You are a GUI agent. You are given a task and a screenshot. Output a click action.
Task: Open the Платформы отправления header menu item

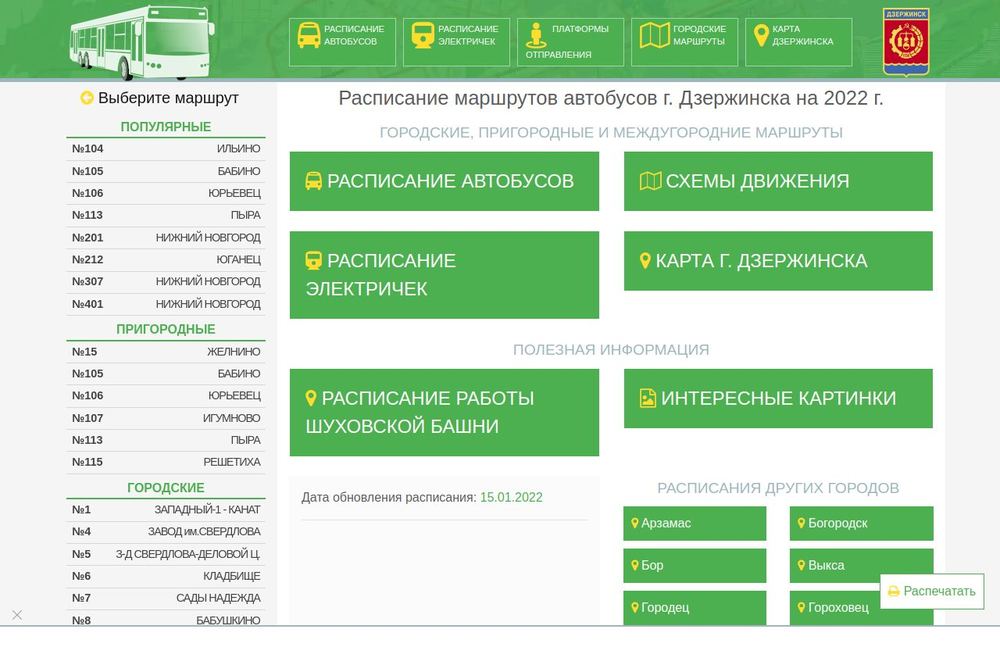tap(570, 42)
